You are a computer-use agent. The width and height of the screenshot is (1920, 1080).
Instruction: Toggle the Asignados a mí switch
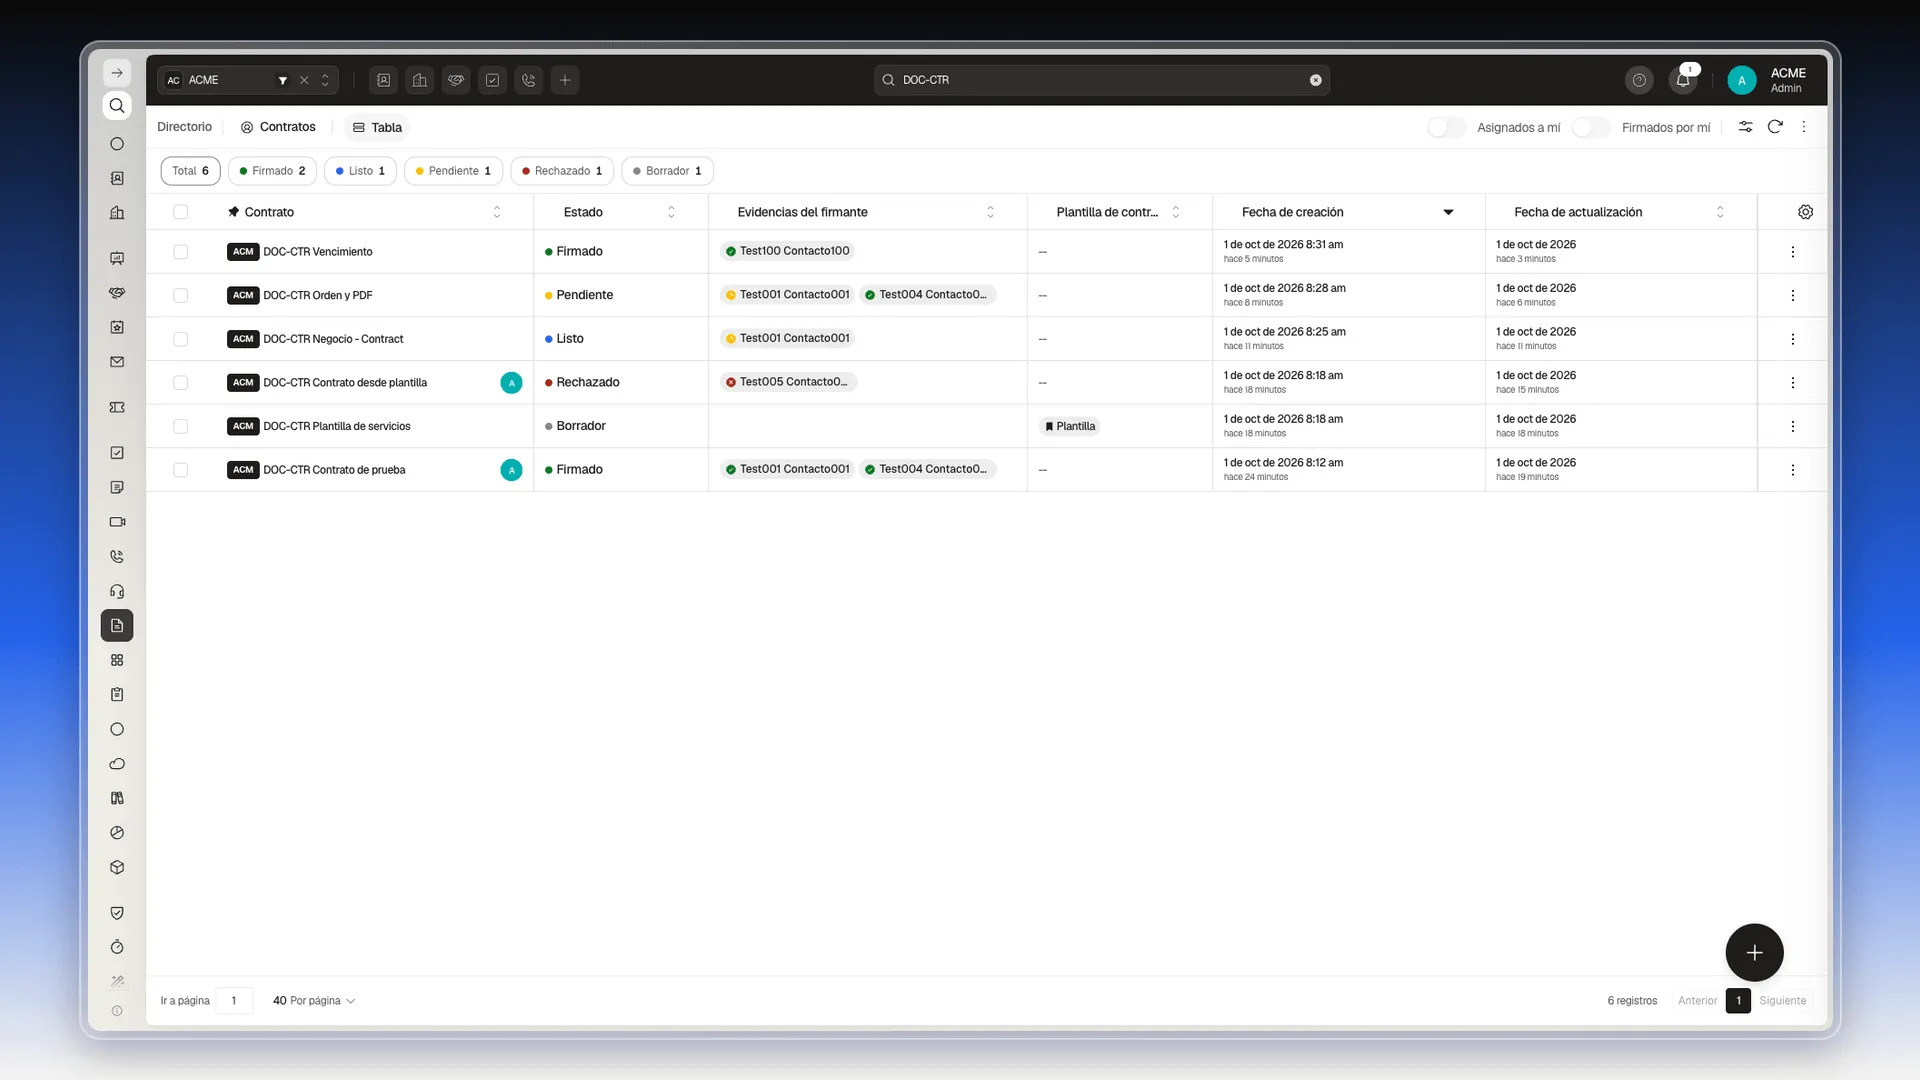(x=1446, y=127)
